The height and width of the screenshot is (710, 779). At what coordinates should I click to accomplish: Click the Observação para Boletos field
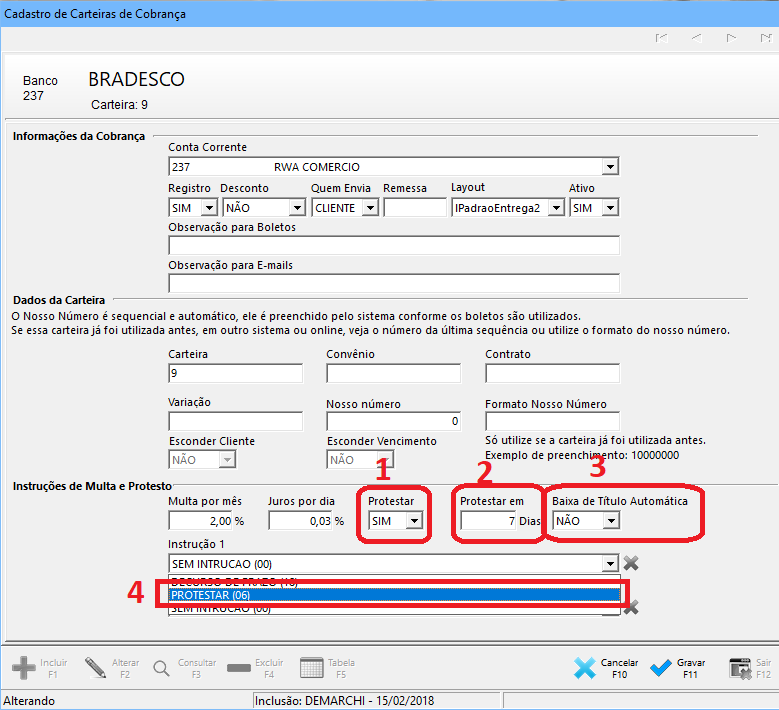tap(394, 245)
